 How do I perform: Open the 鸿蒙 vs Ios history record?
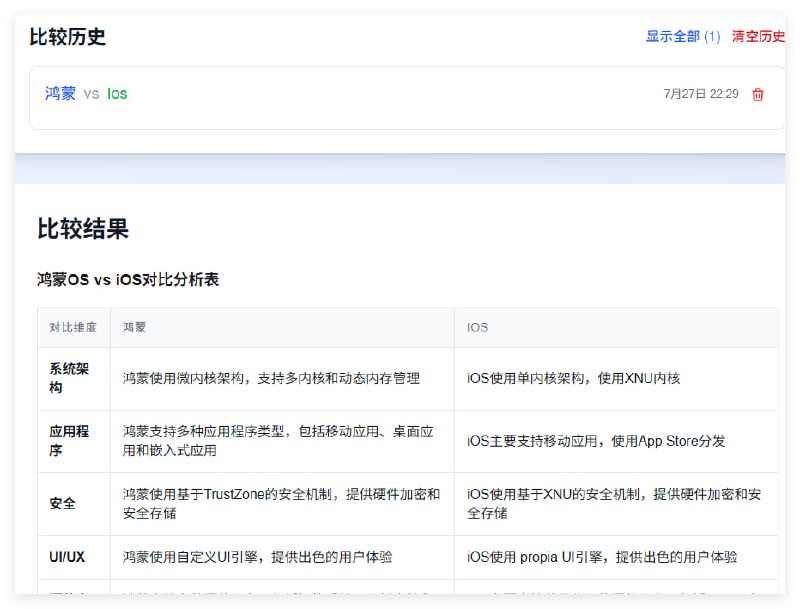pos(407,98)
